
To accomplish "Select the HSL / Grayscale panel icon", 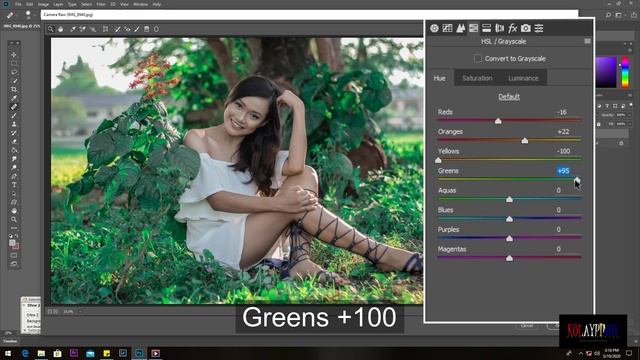I will pyautogui.click(x=473, y=28).
